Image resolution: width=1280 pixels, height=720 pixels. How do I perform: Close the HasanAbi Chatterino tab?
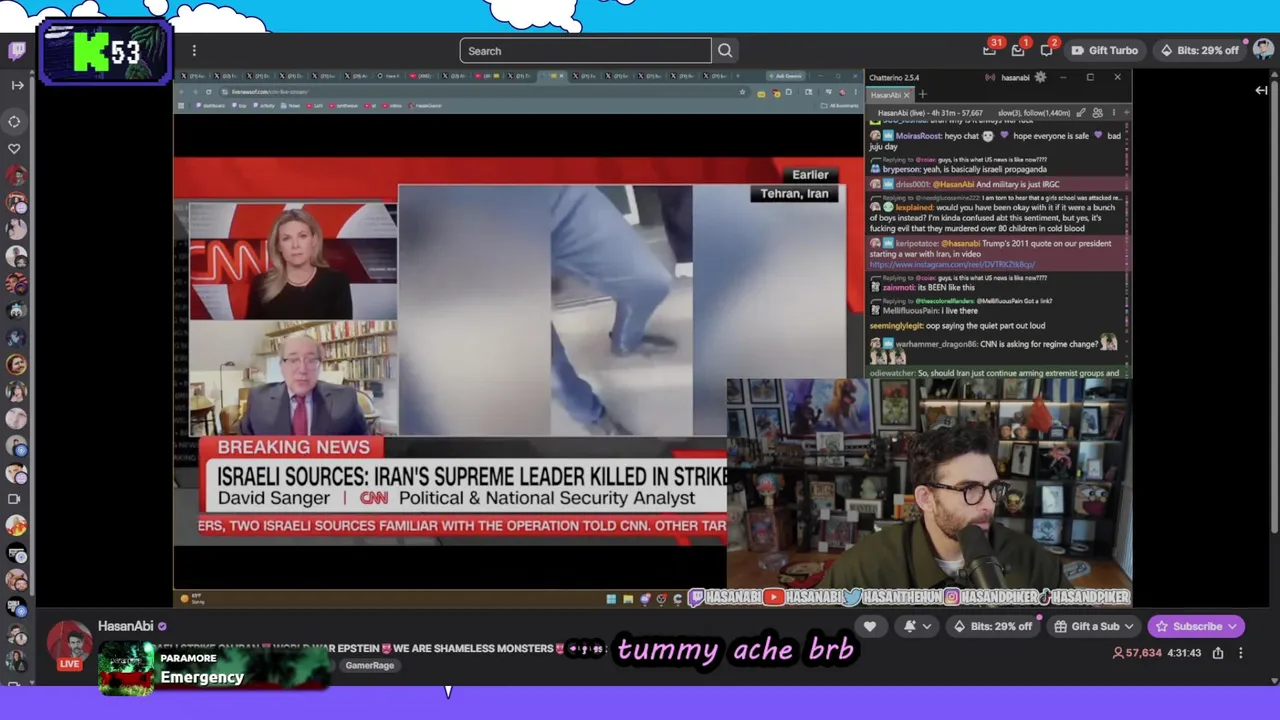[907, 95]
